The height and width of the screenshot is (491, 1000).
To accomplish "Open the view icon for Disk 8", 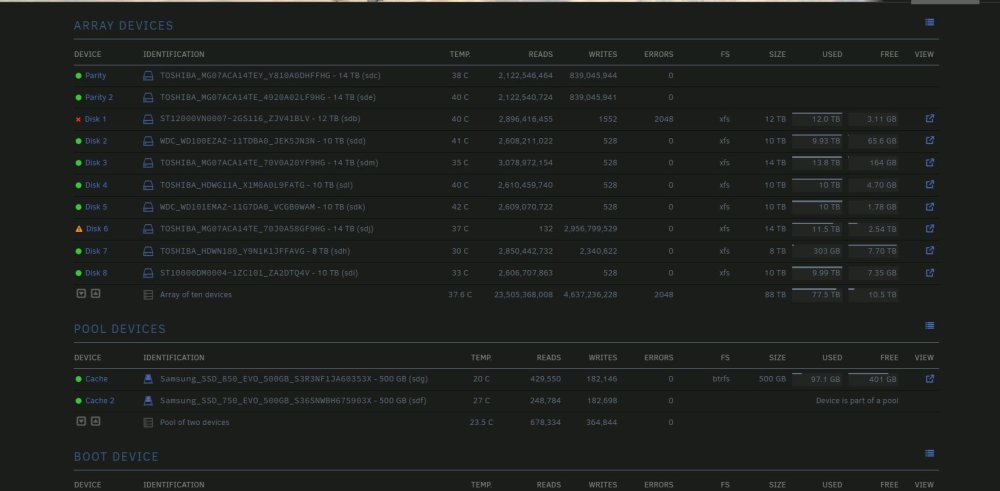I will click(930, 272).
